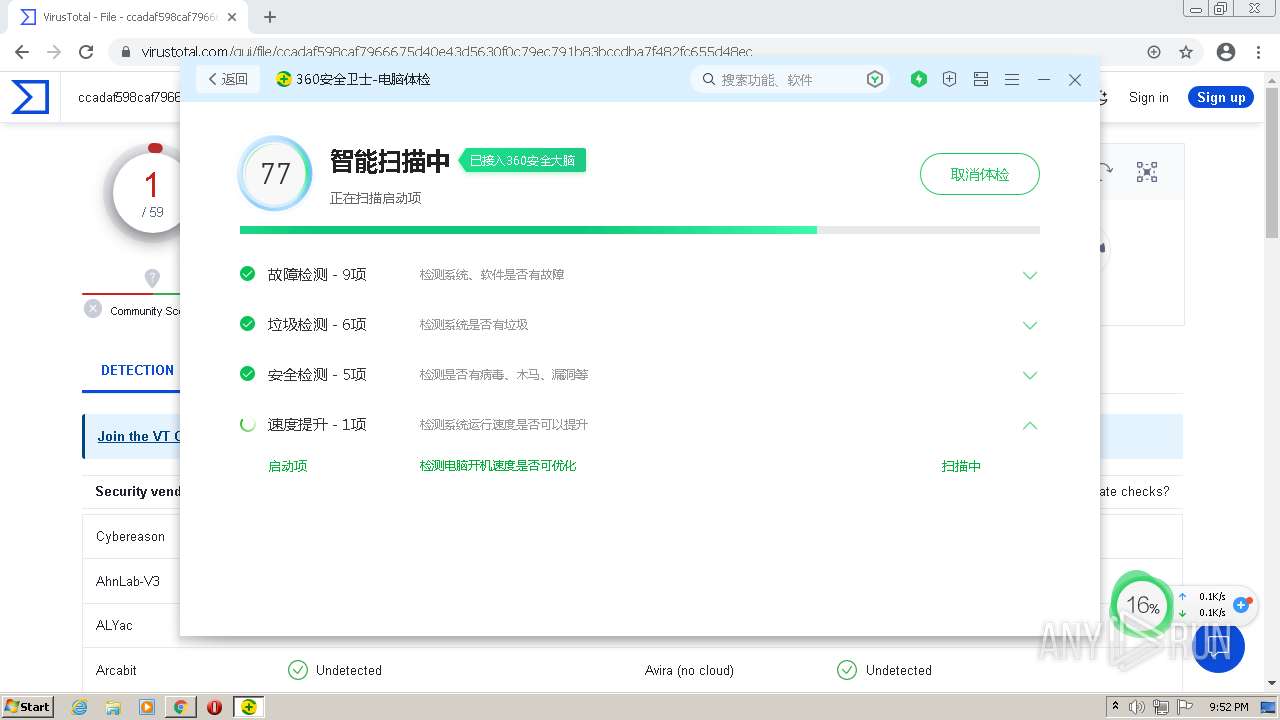Screen dimensions: 1280x720
Task: Click the 360 floating 16% memory ball
Action: [1141, 604]
